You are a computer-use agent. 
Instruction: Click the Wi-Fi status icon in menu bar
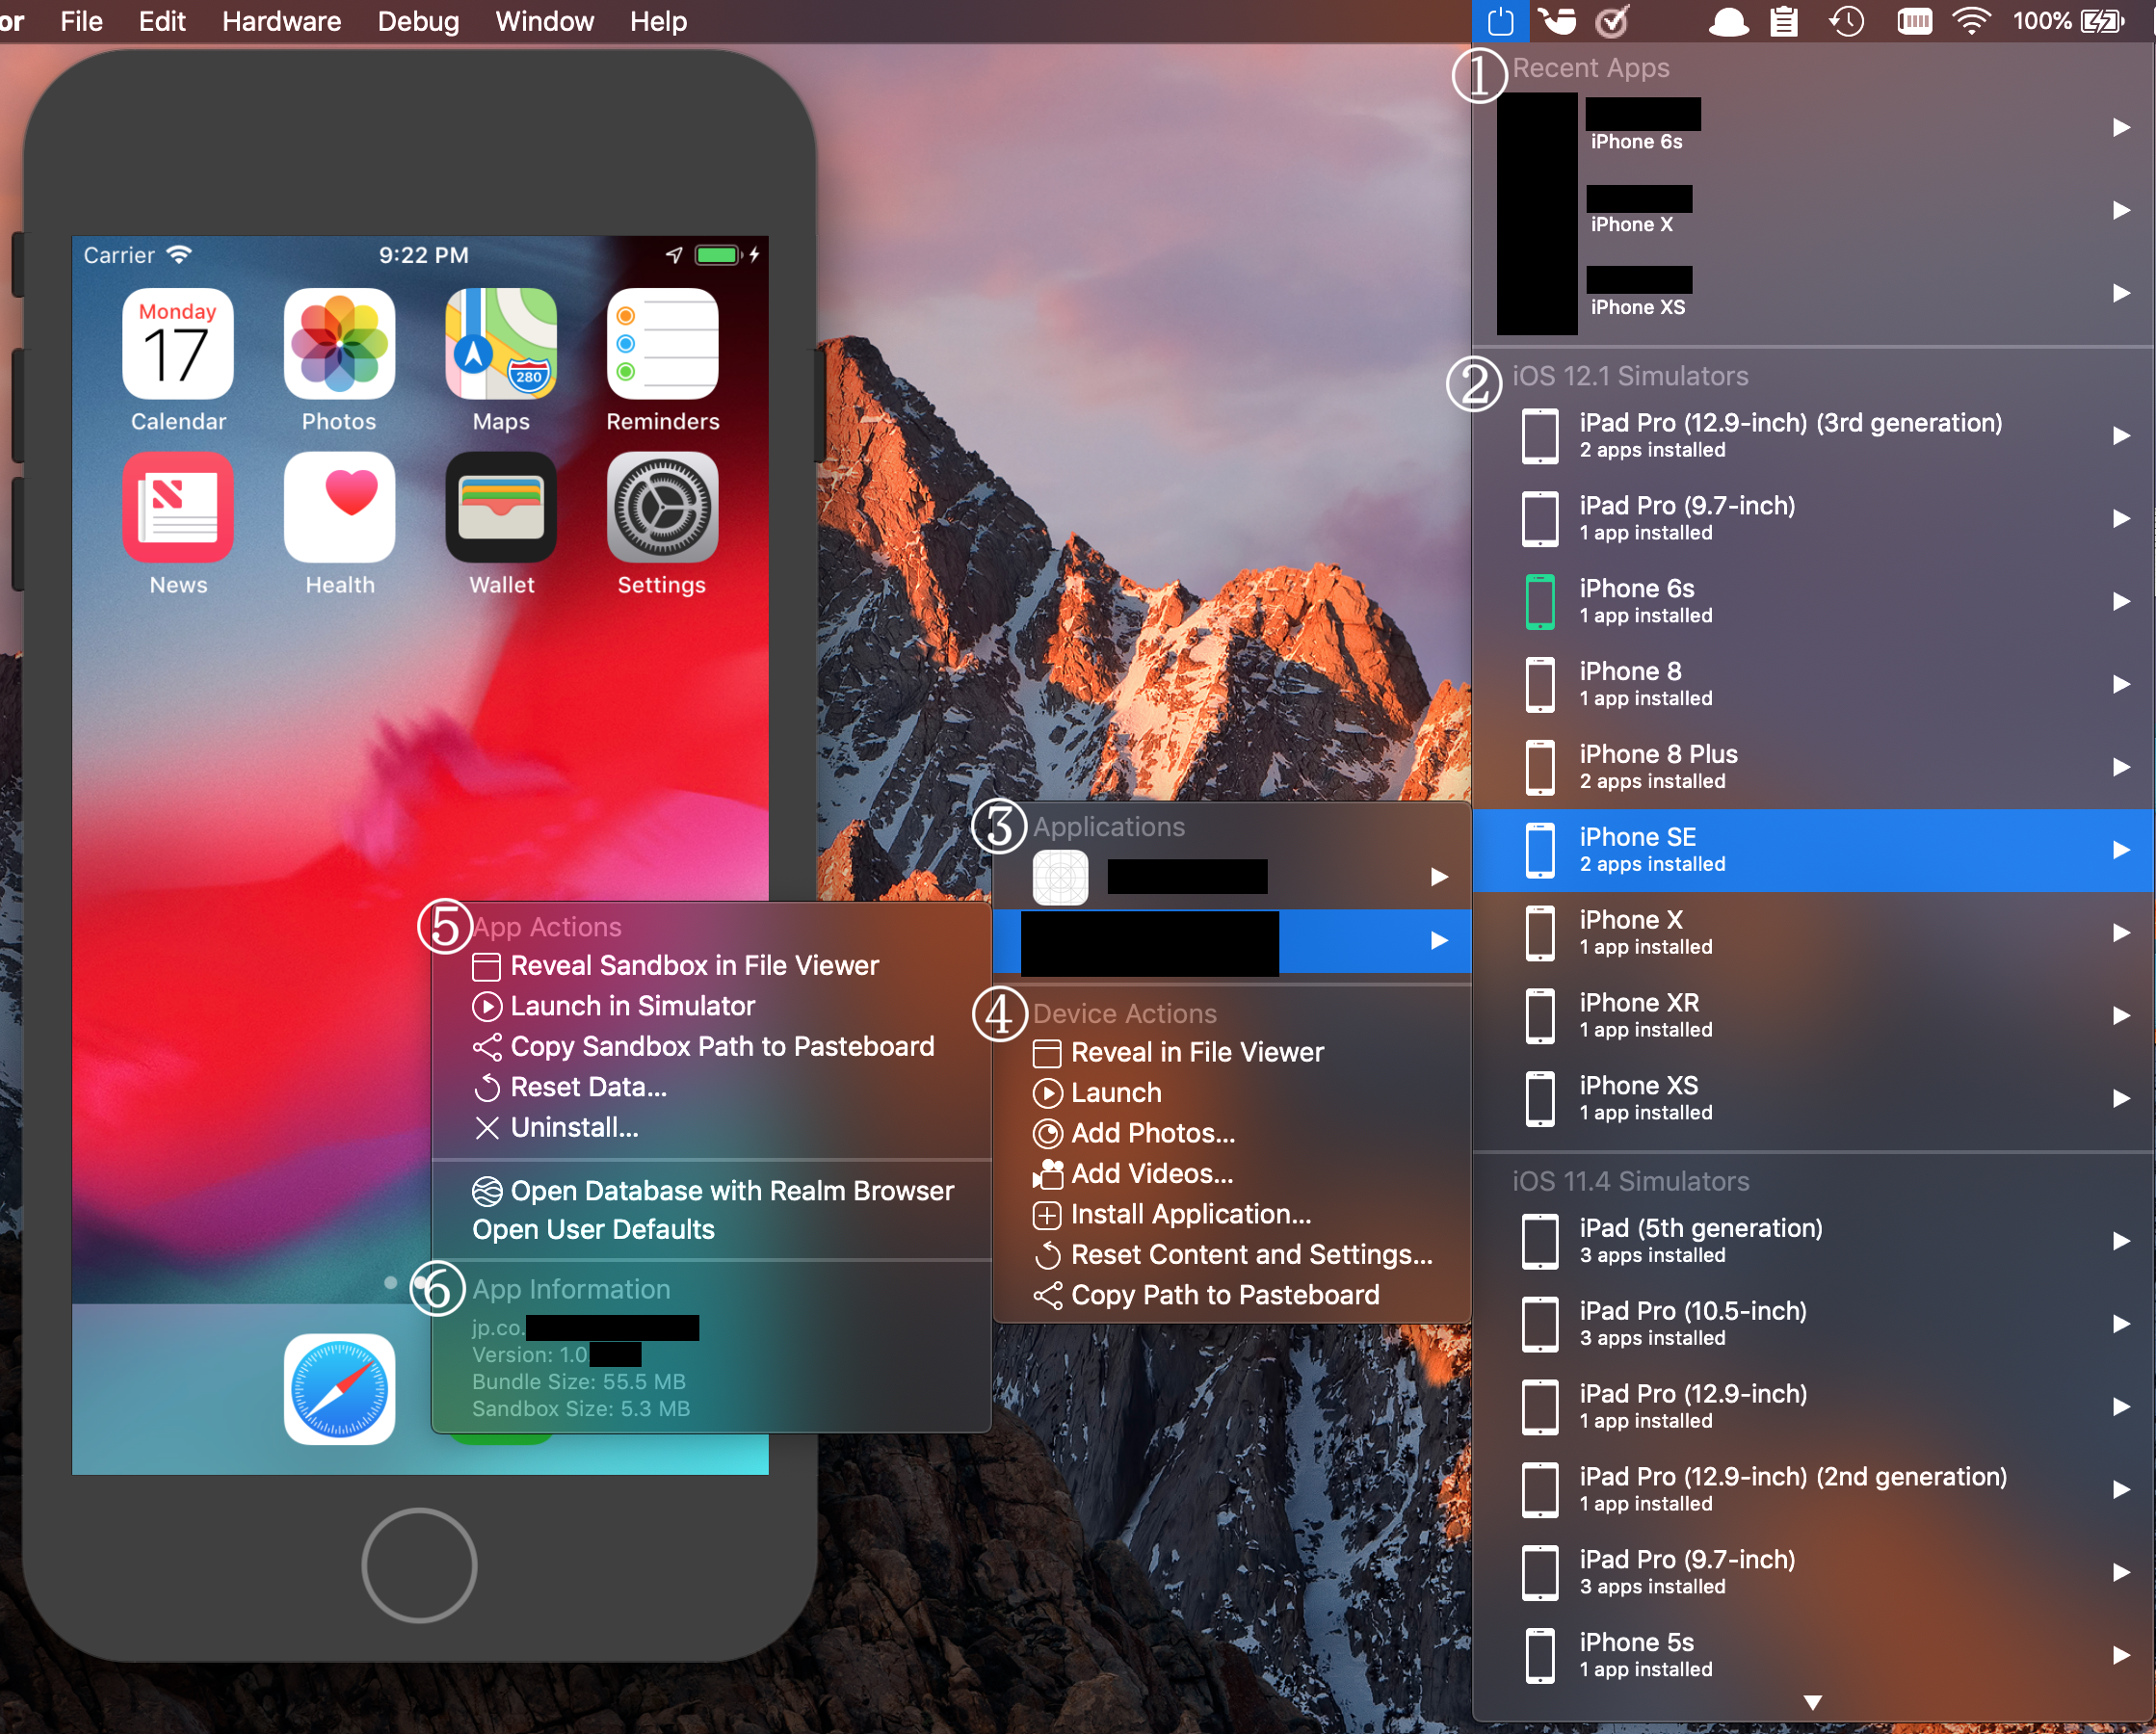coord(1971,21)
